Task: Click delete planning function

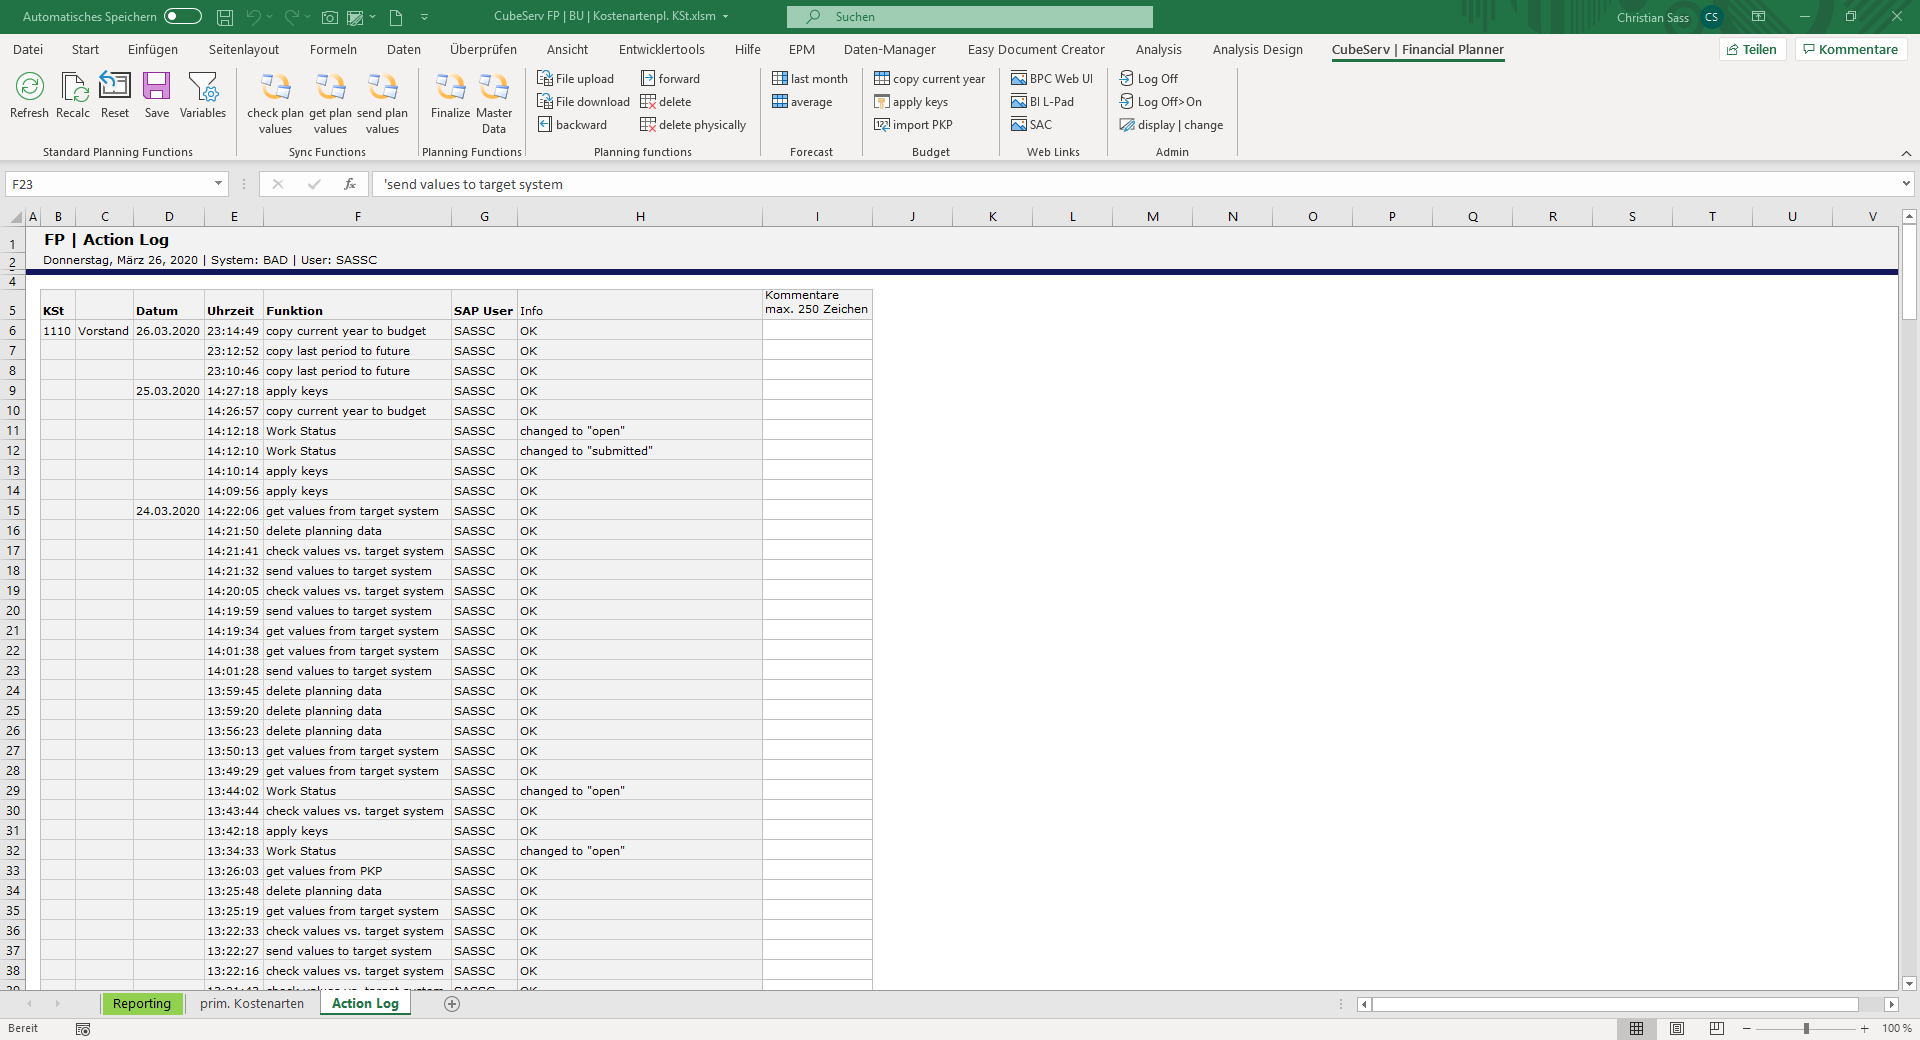Action: pyautogui.click(x=666, y=101)
